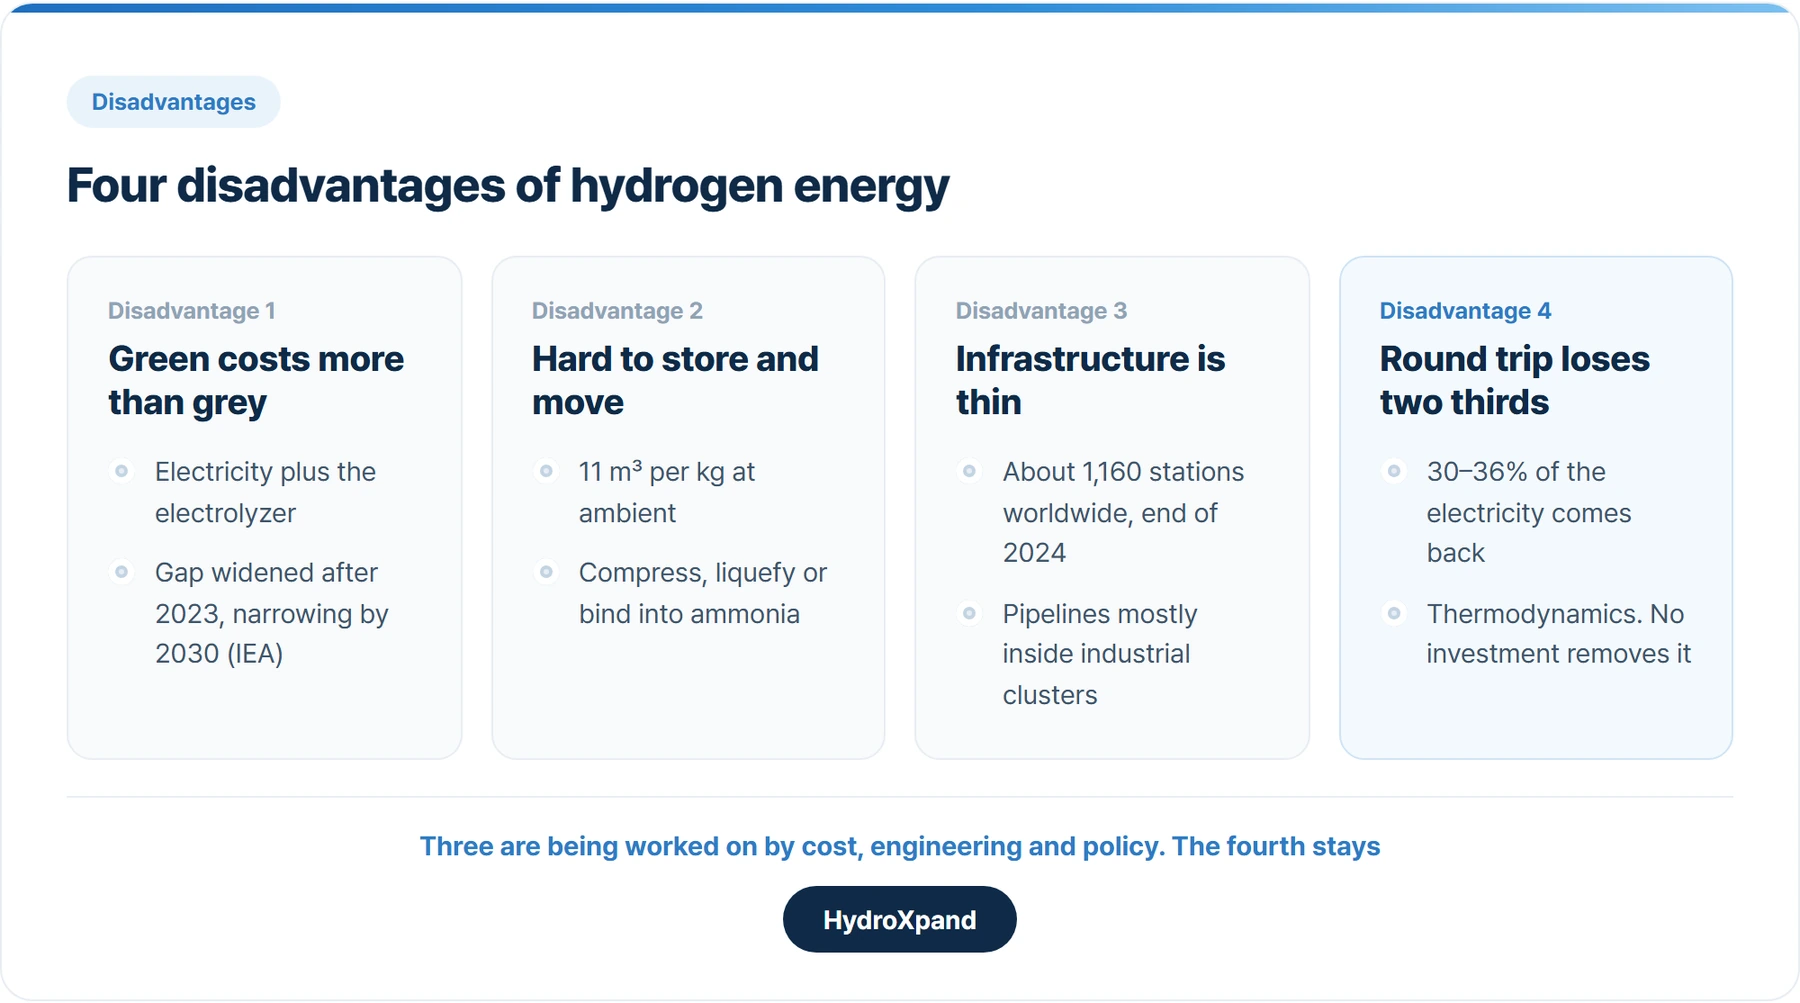This screenshot has width=1800, height=1003.
Task: Click "About 1,160 stations worldwide, end of 2024"
Action: tap(1123, 512)
